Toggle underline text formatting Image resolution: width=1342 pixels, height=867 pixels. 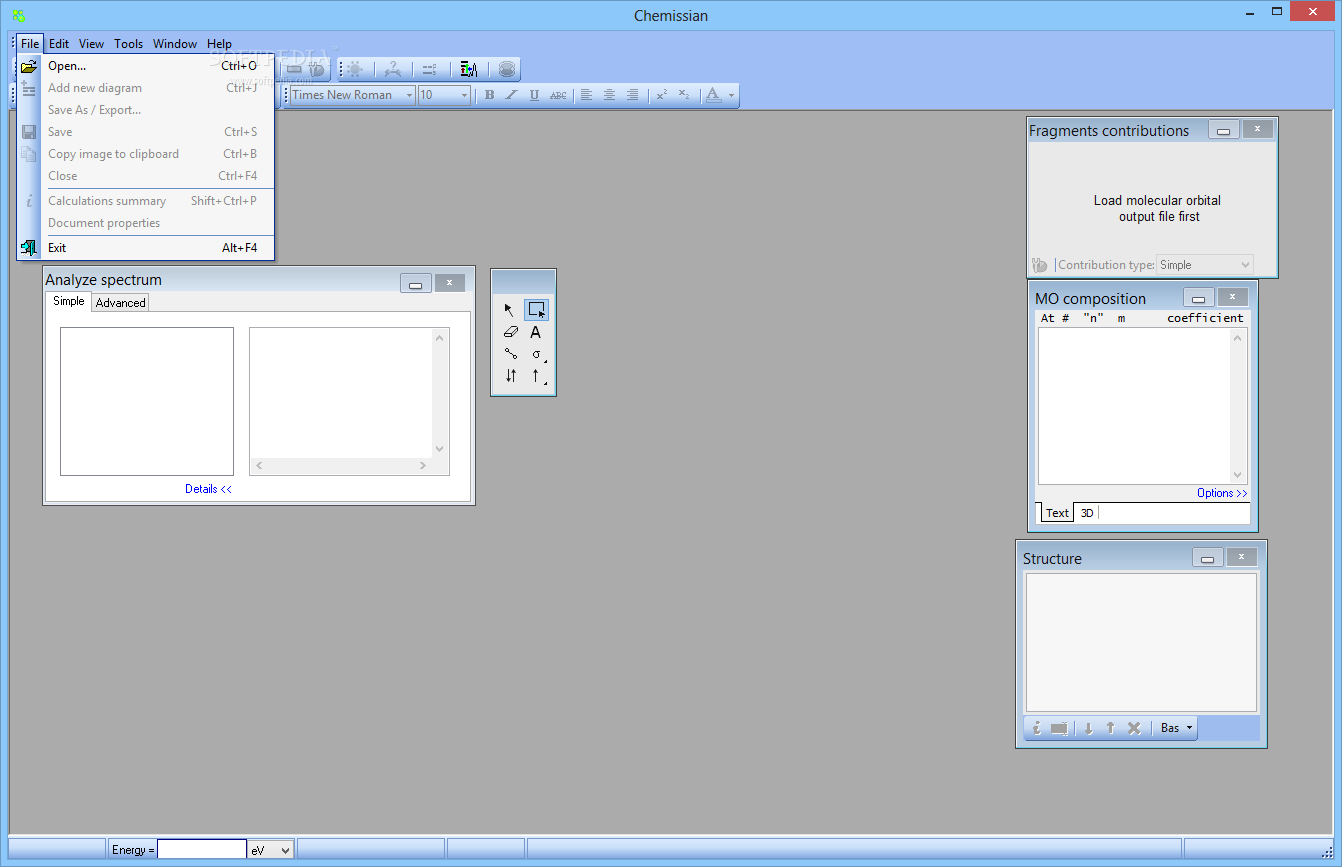click(534, 95)
